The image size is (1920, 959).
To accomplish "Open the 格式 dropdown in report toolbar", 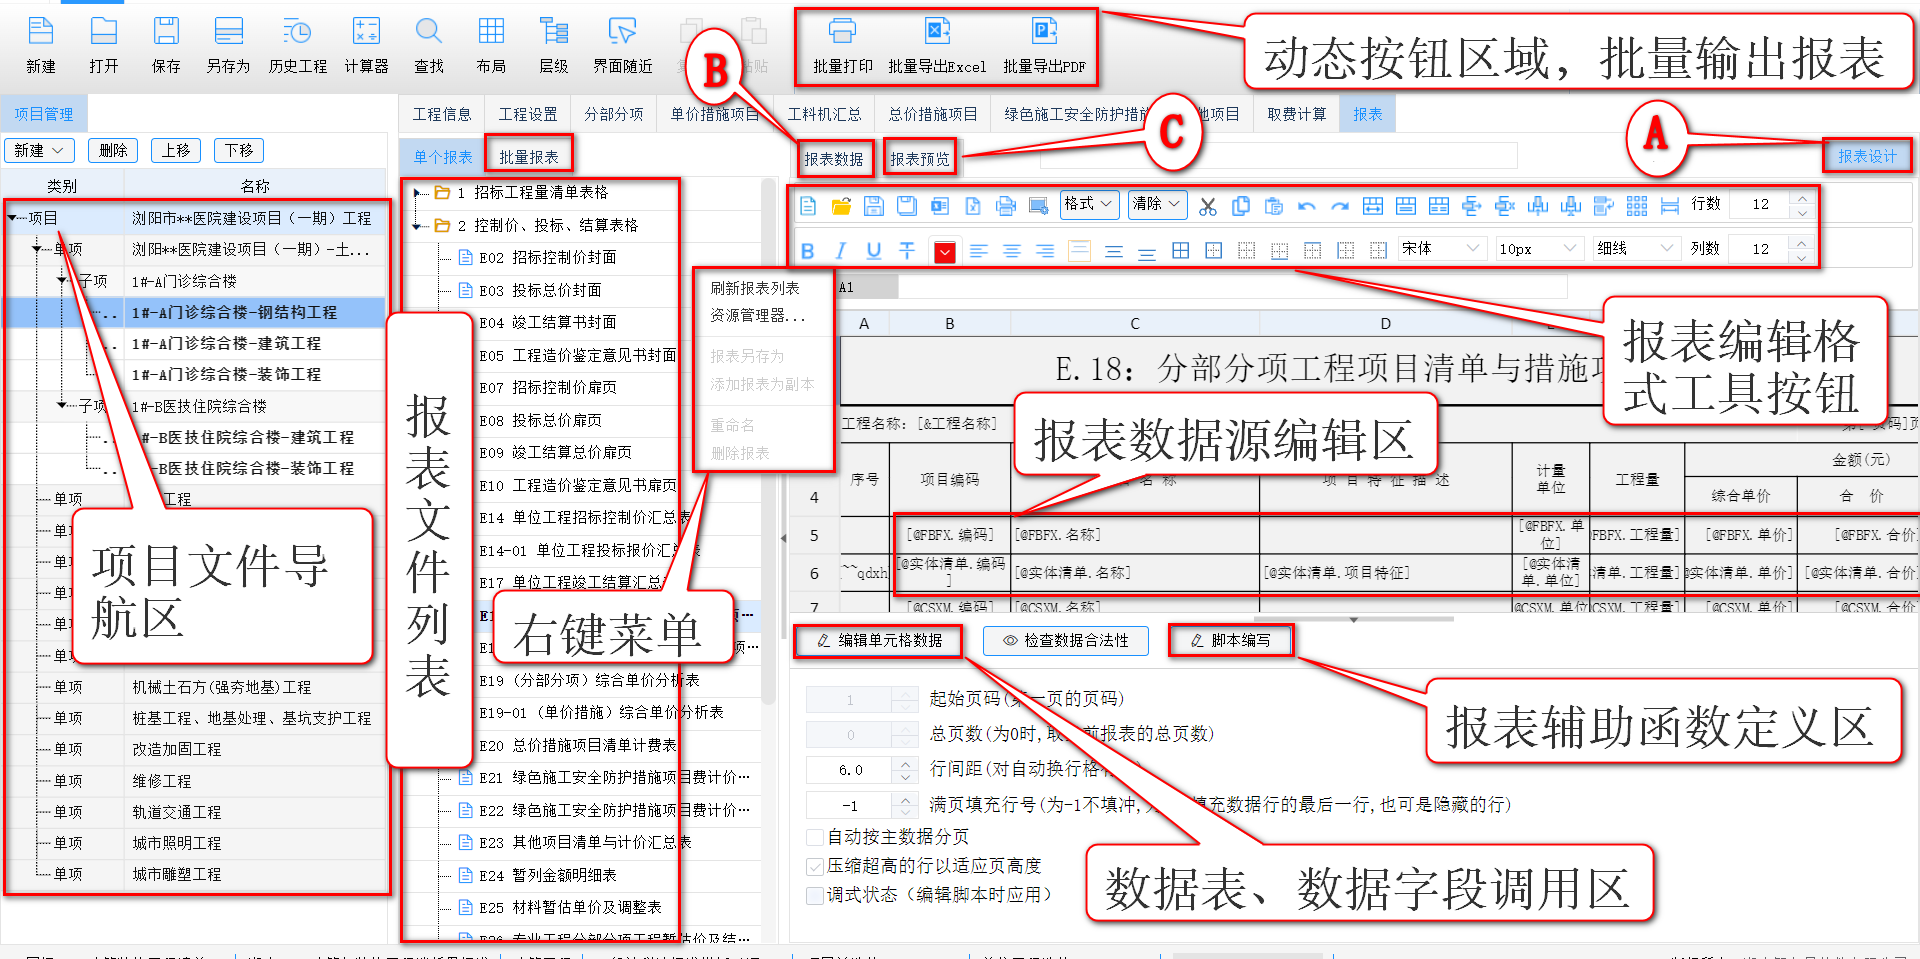I will point(1089,203).
